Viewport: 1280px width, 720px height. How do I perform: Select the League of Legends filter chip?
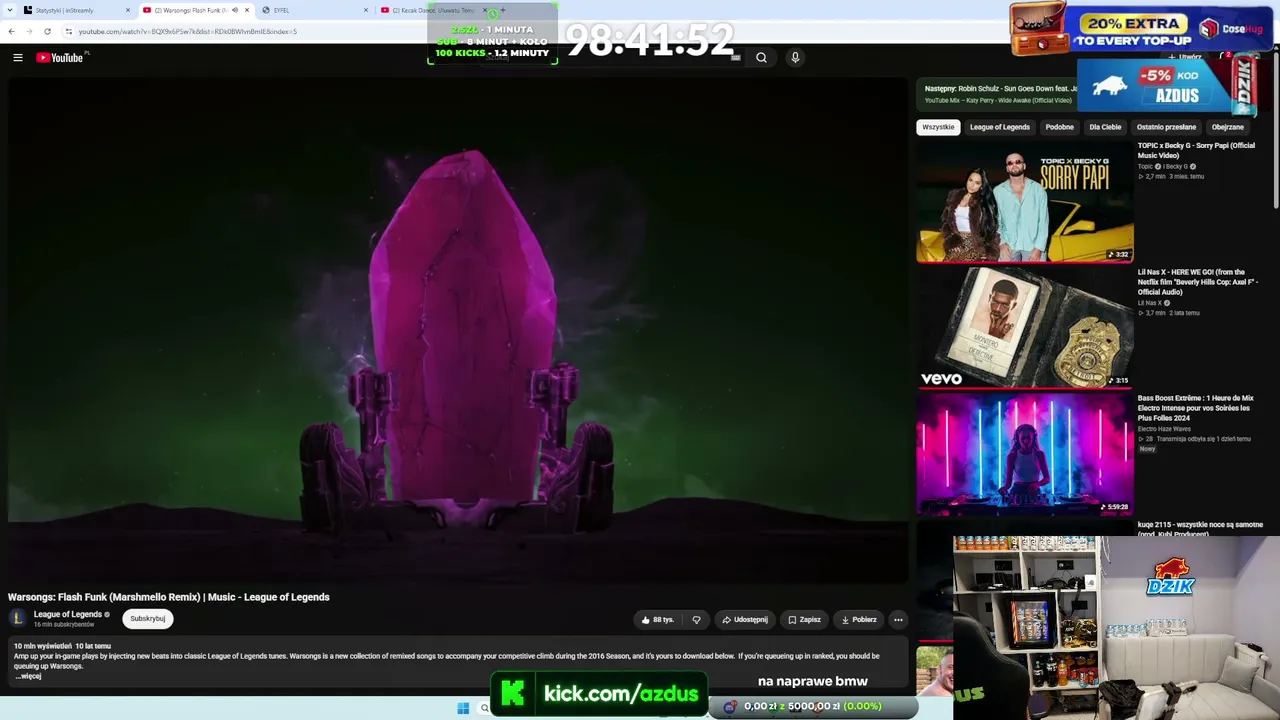tap(1000, 127)
